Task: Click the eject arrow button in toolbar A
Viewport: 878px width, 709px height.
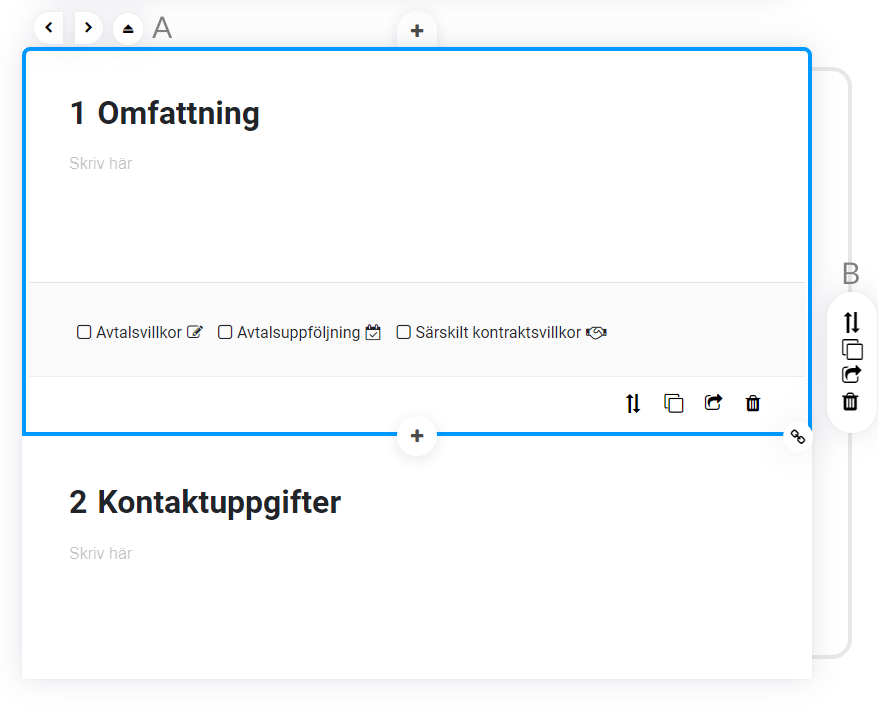Action: point(128,29)
